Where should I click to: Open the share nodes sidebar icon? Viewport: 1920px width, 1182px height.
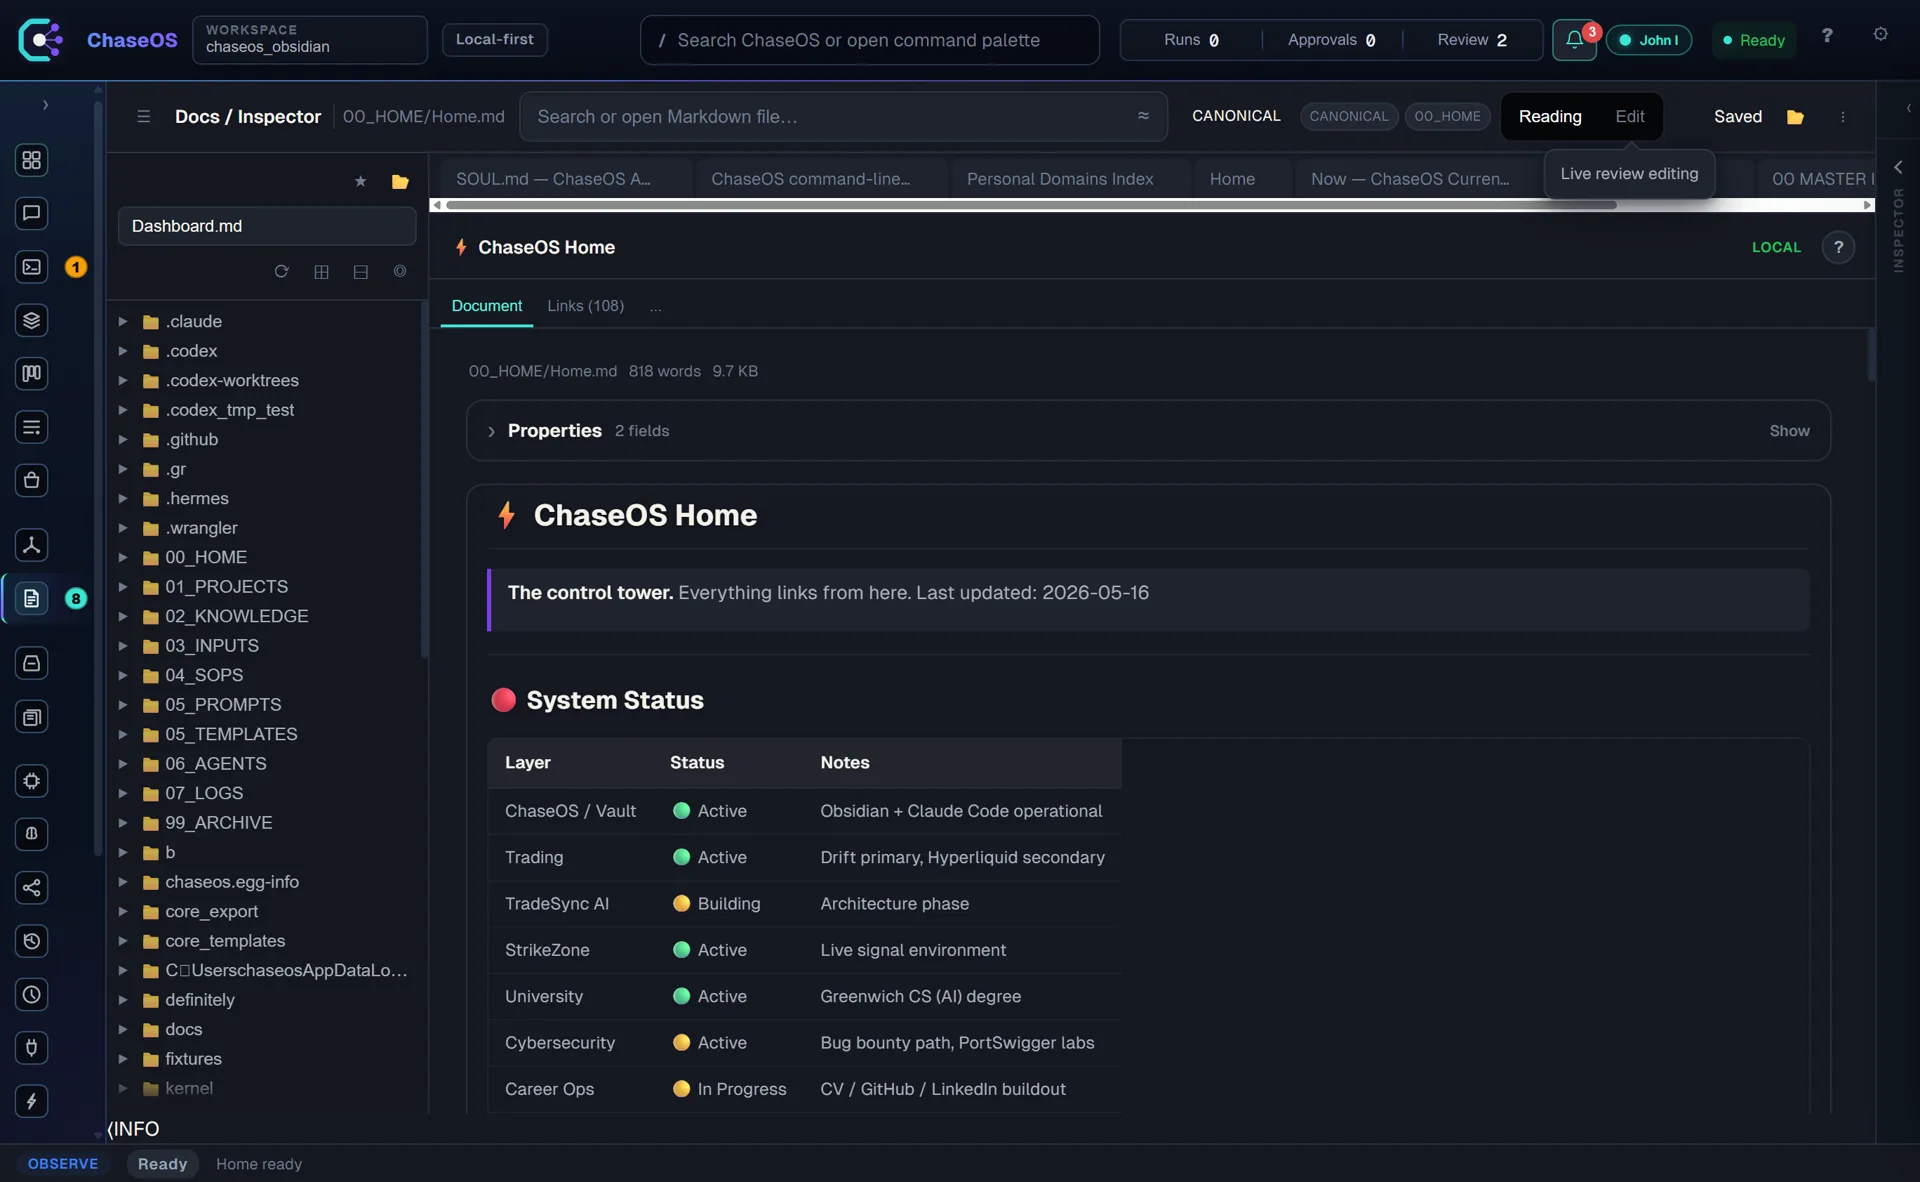[x=31, y=888]
